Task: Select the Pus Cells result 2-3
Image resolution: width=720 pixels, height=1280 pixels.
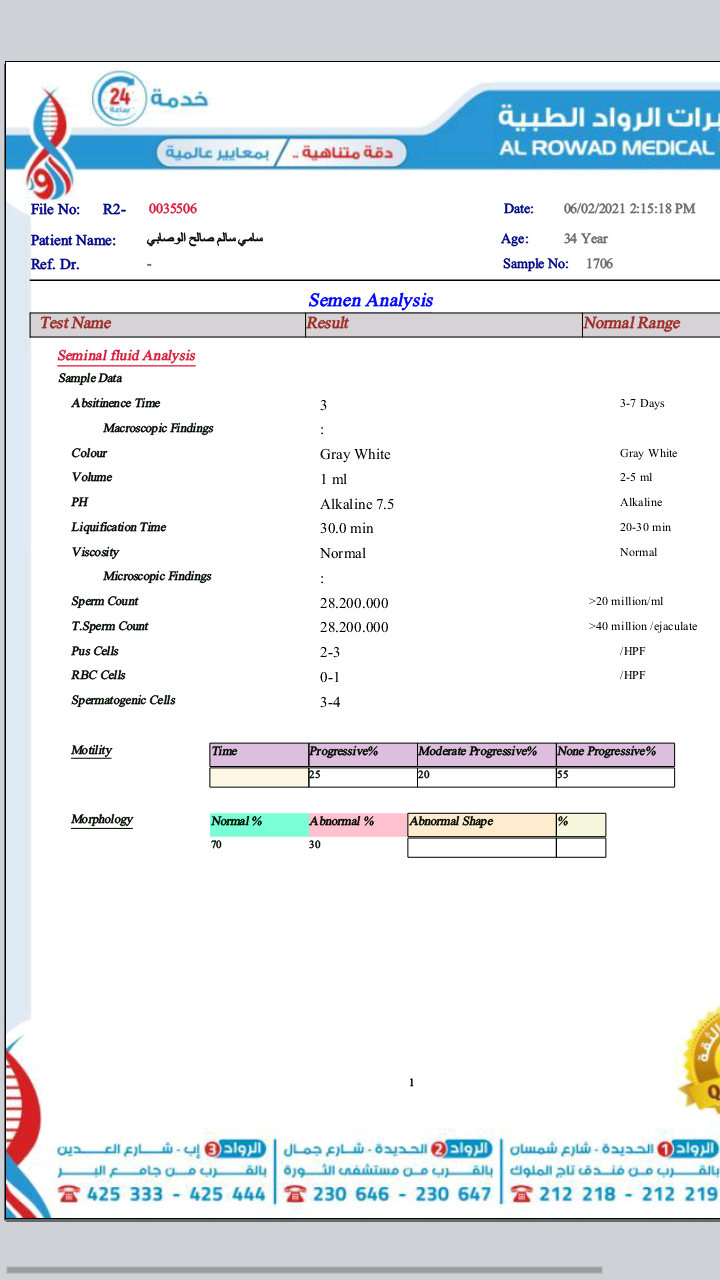Action: [x=330, y=652]
